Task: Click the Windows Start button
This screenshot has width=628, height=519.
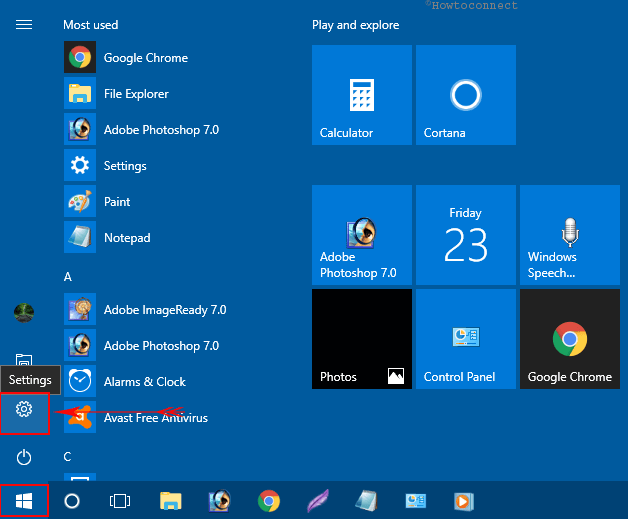Action: click(x=24, y=501)
